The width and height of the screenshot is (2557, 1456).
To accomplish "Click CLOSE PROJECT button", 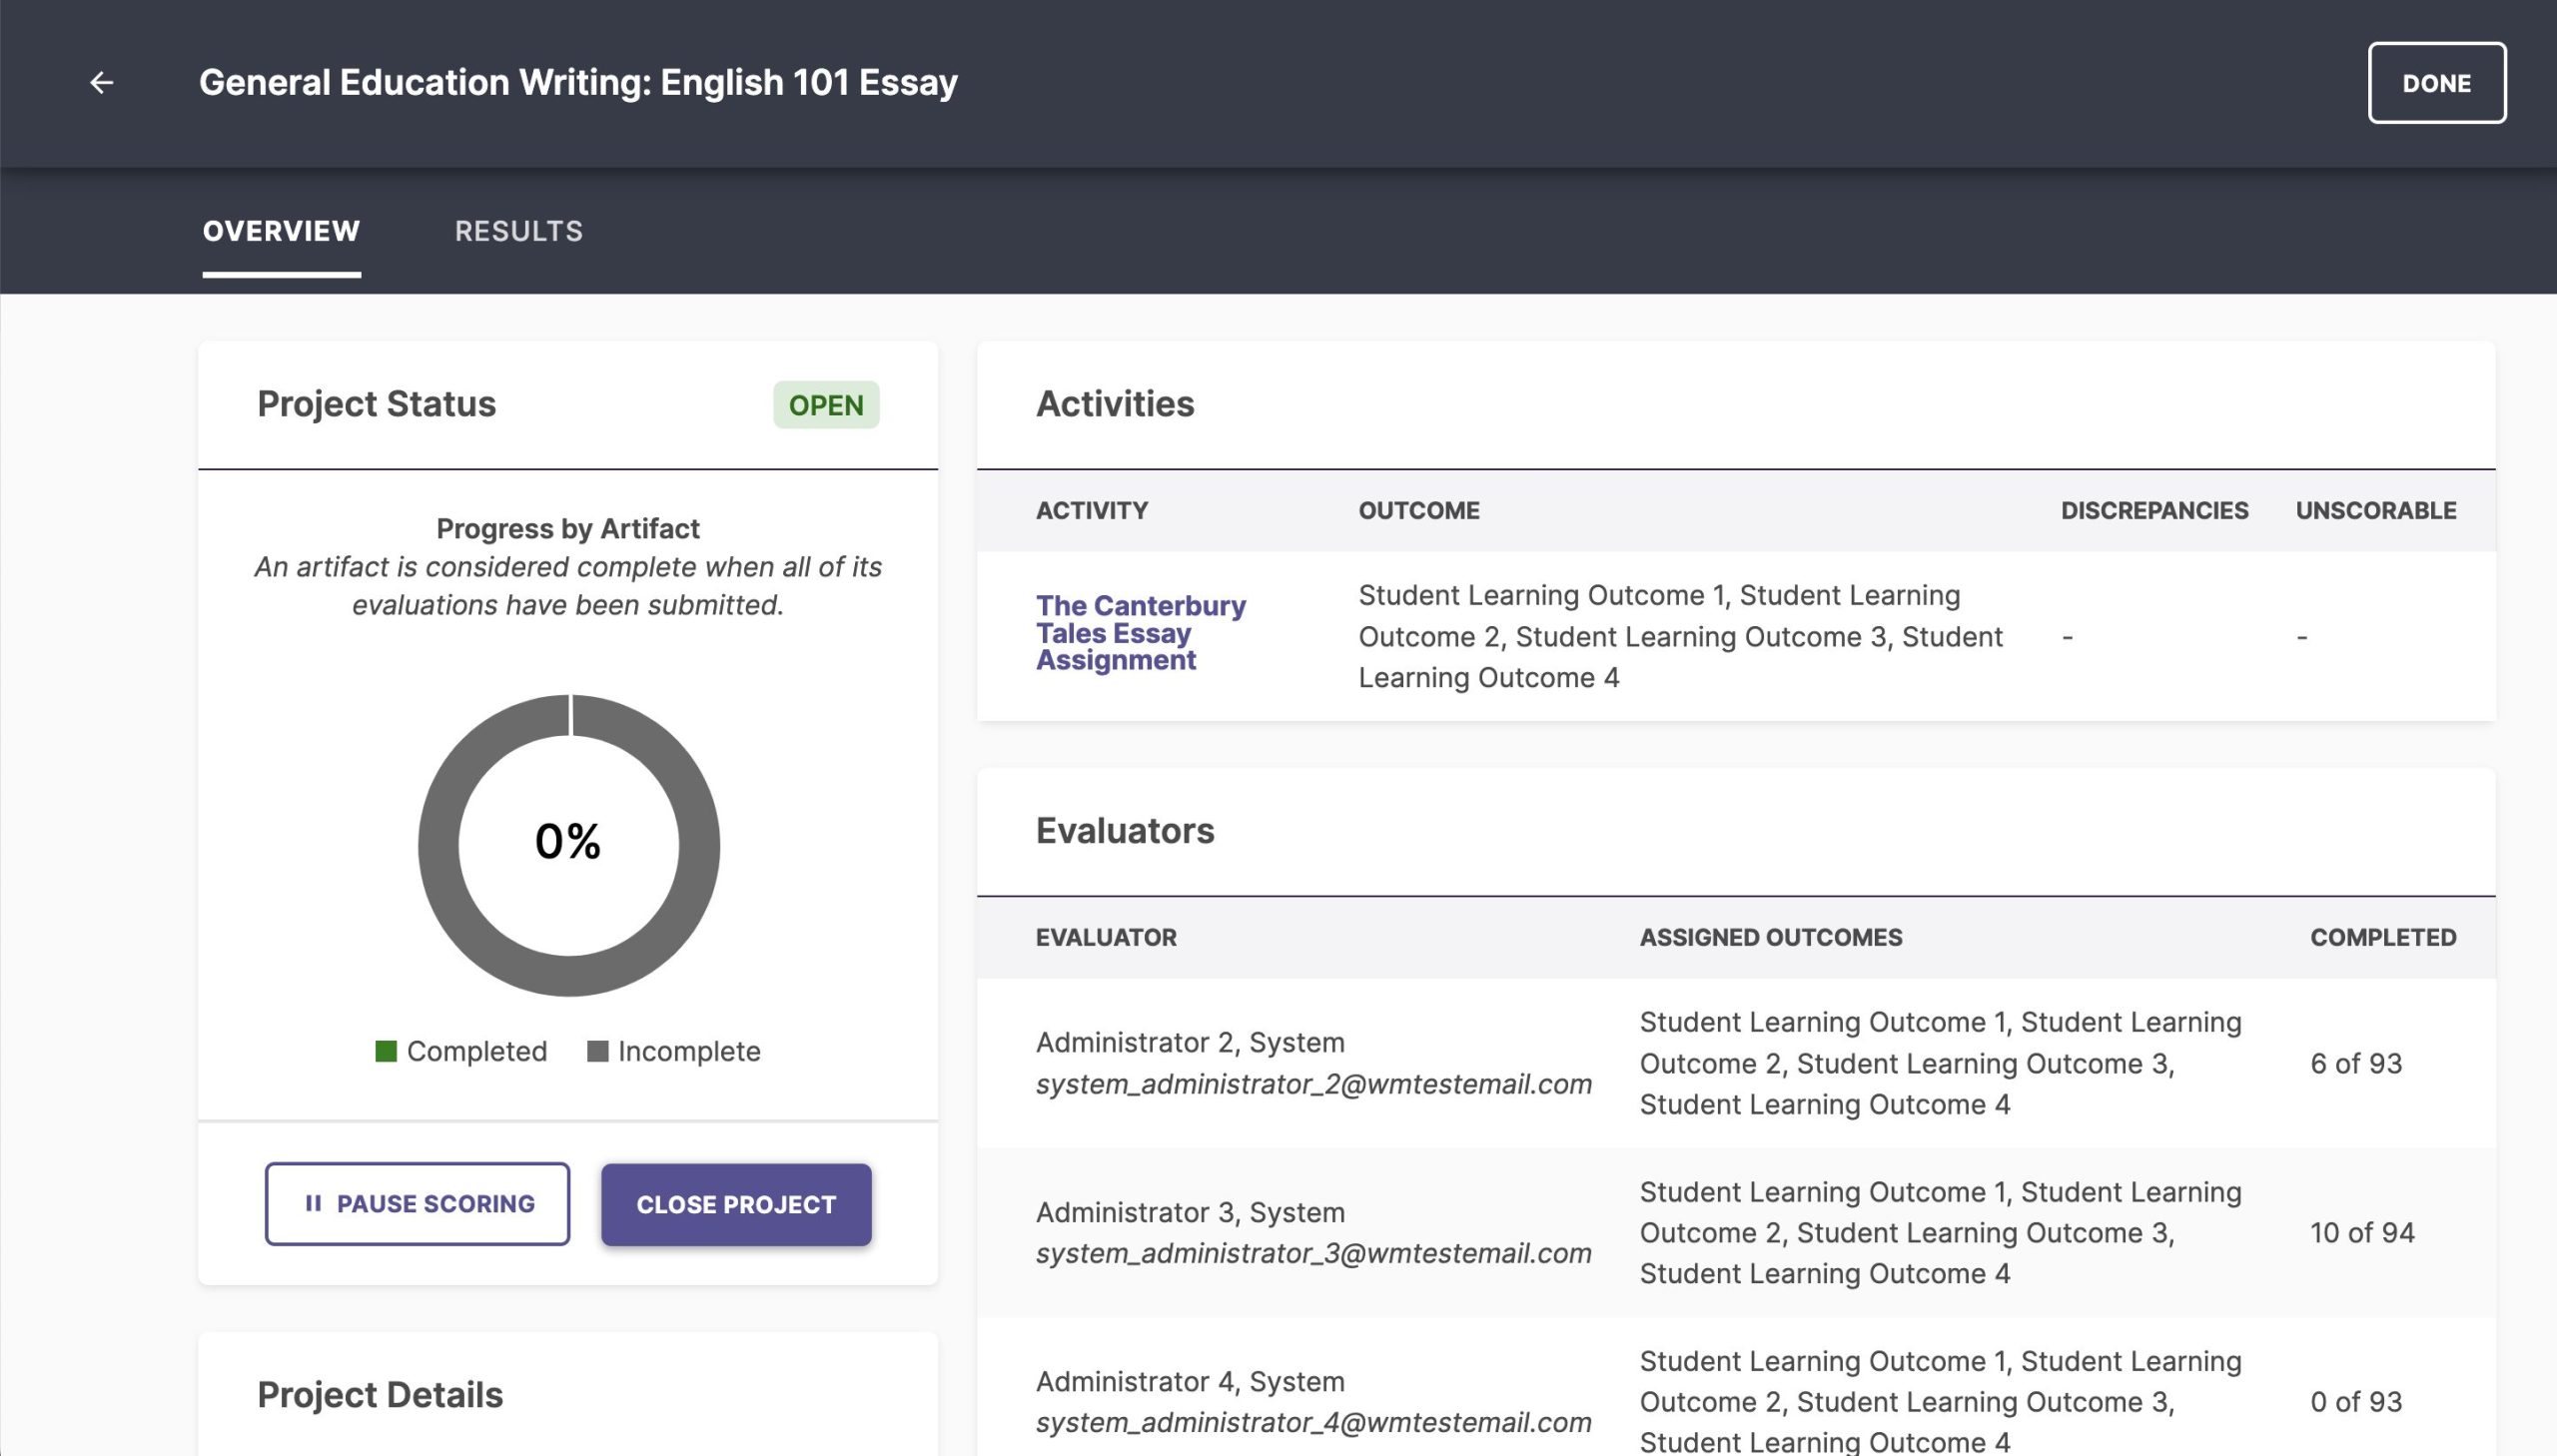I will tap(734, 1203).
